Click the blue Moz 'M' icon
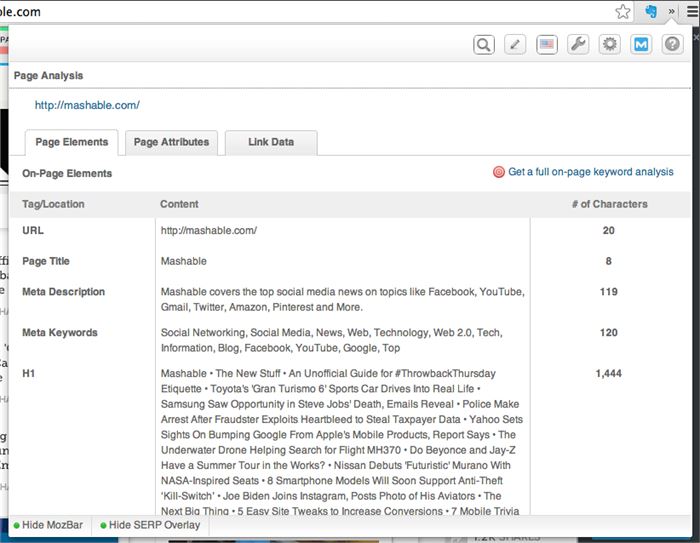Image resolution: width=700 pixels, height=543 pixels. [x=641, y=44]
